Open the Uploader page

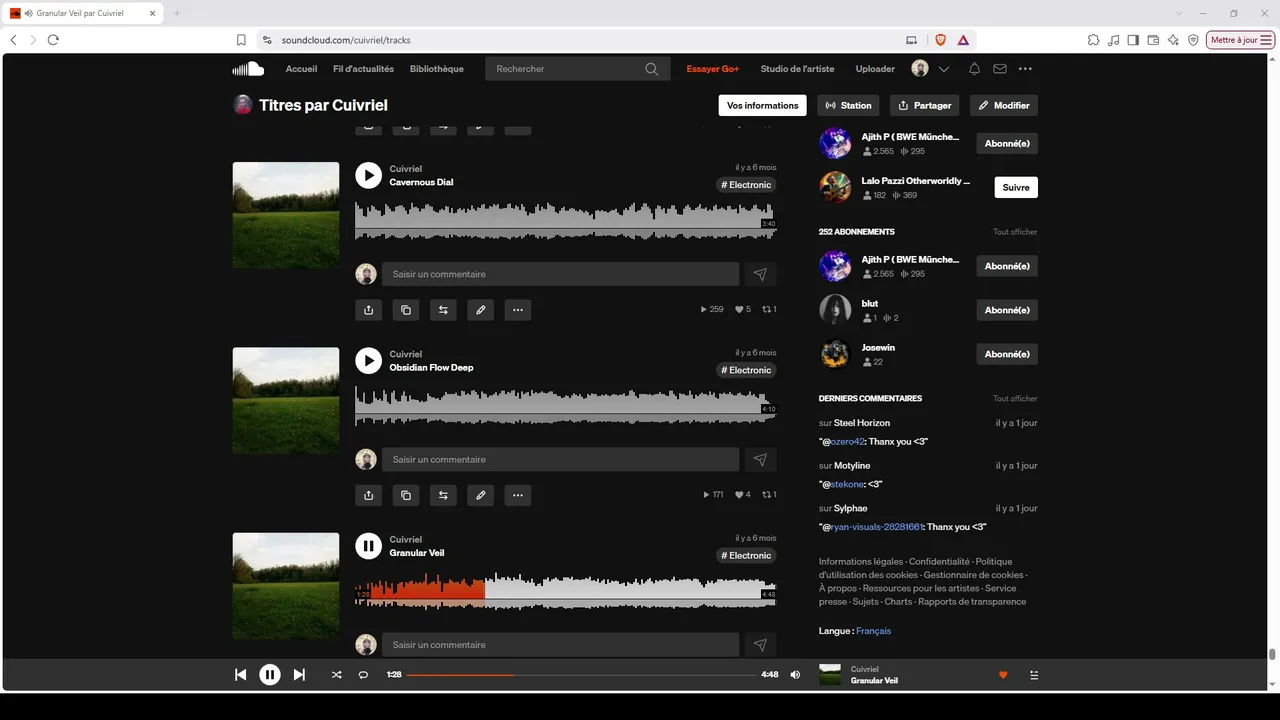(875, 69)
